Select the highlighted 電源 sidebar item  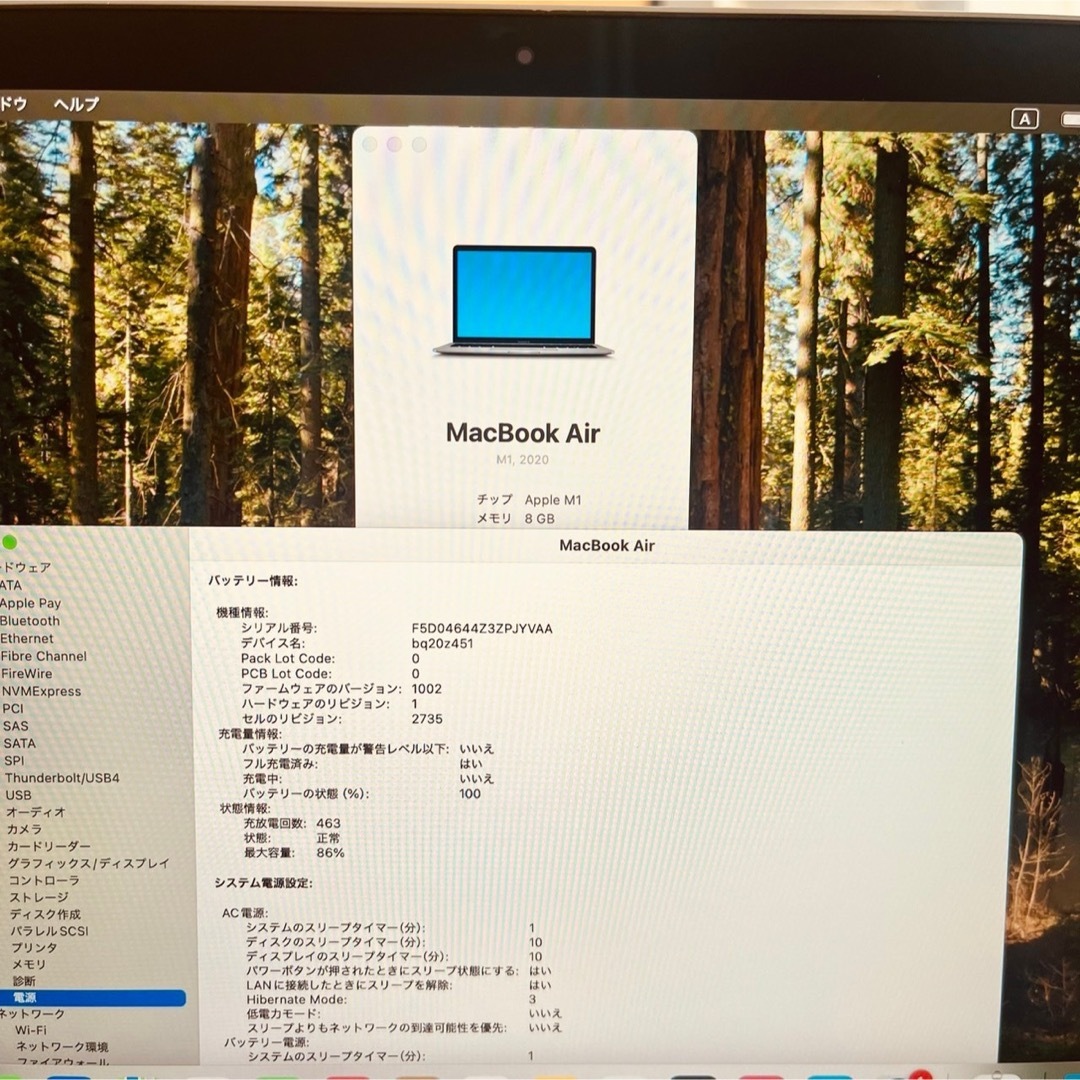pos(92,997)
